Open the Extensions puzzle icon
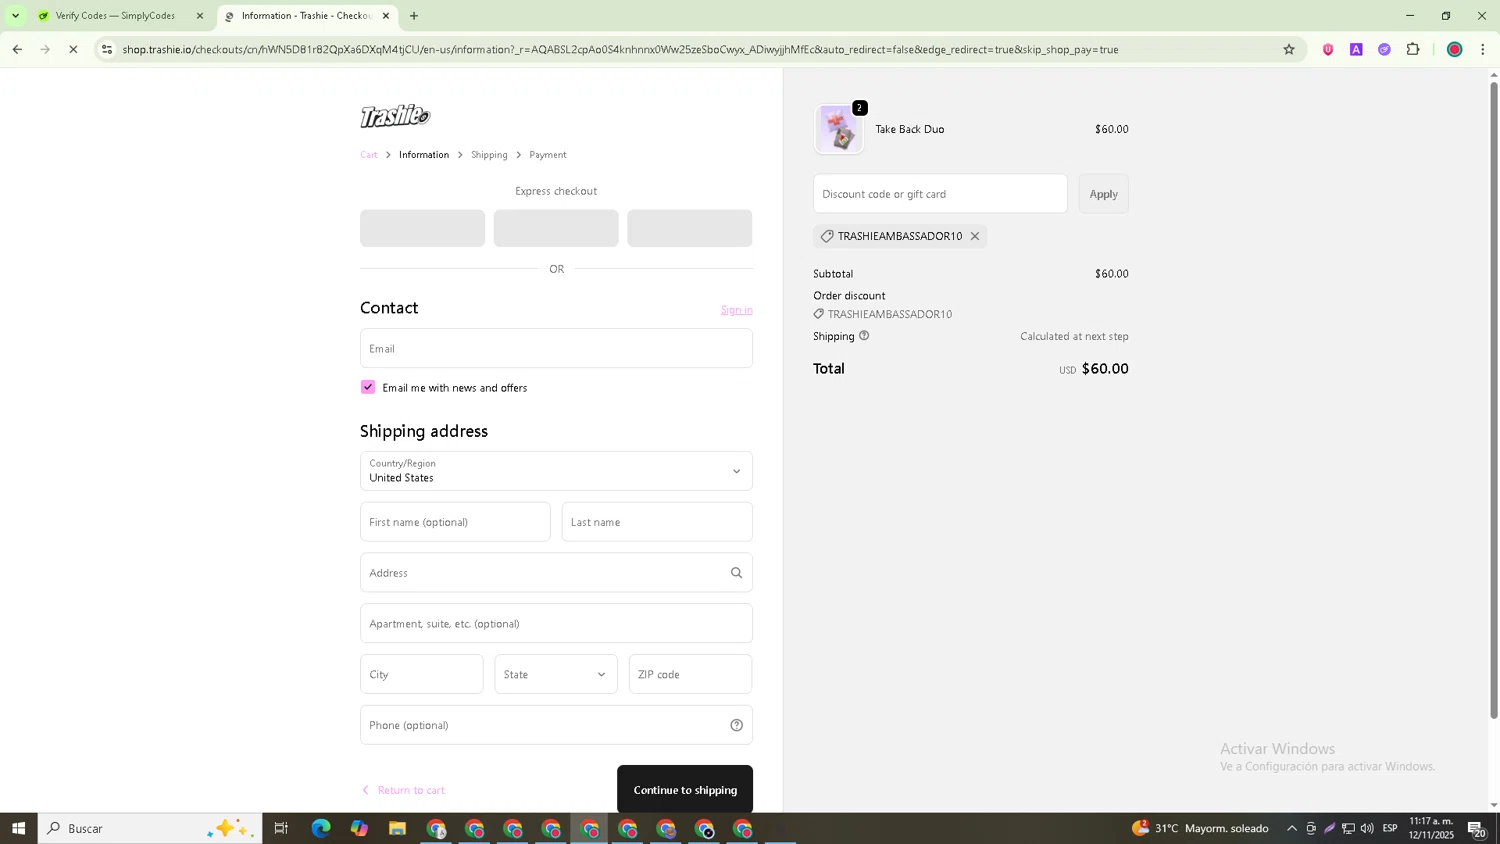 (x=1413, y=49)
